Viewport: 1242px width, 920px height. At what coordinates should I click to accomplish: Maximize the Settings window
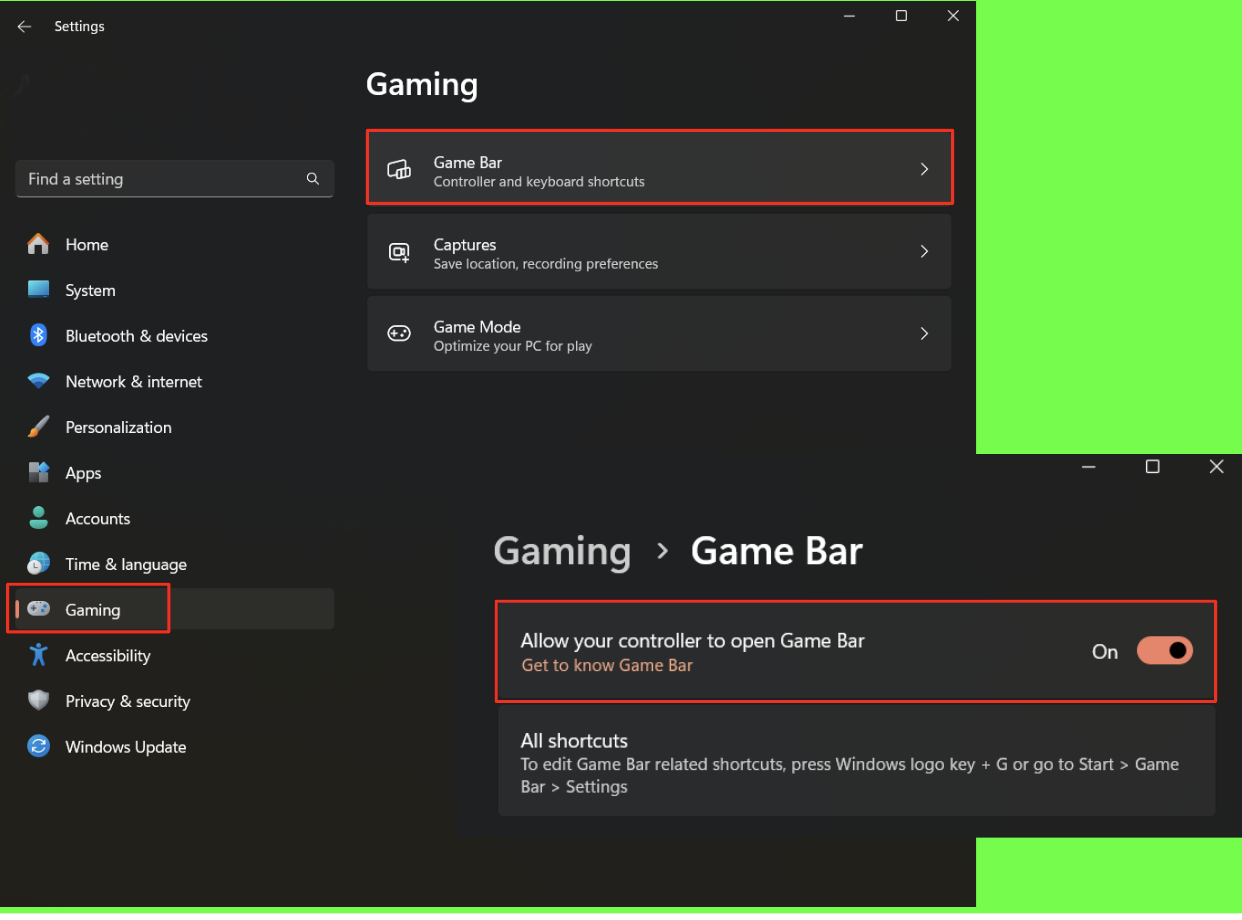coord(901,16)
